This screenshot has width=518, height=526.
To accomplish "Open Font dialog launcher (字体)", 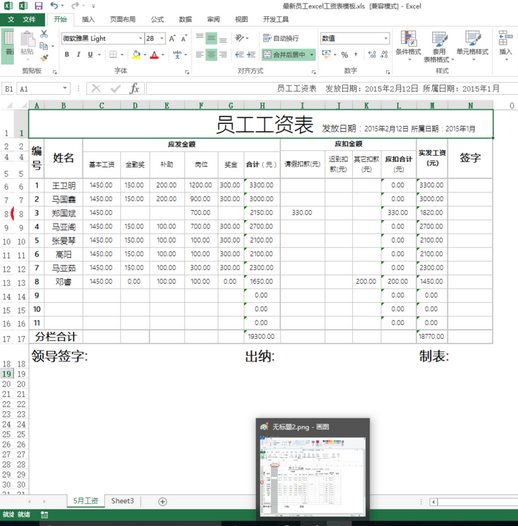I will [187, 71].
